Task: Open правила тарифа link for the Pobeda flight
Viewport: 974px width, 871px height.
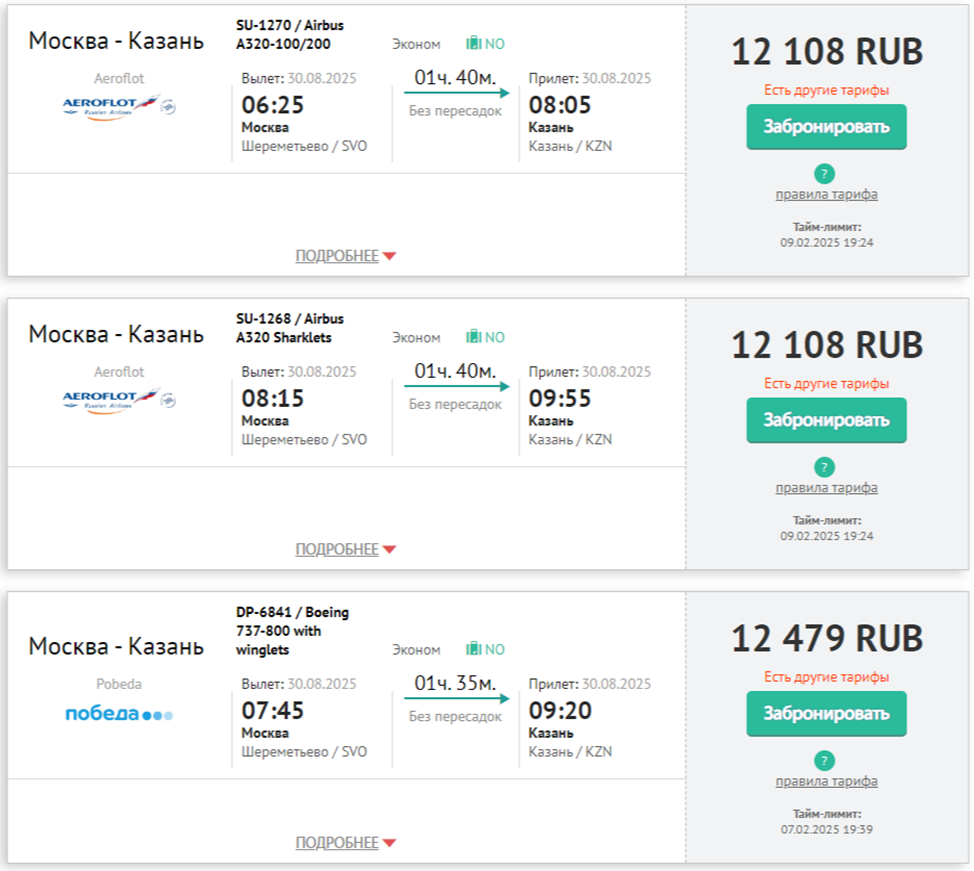Action: (x=826, y=781)
